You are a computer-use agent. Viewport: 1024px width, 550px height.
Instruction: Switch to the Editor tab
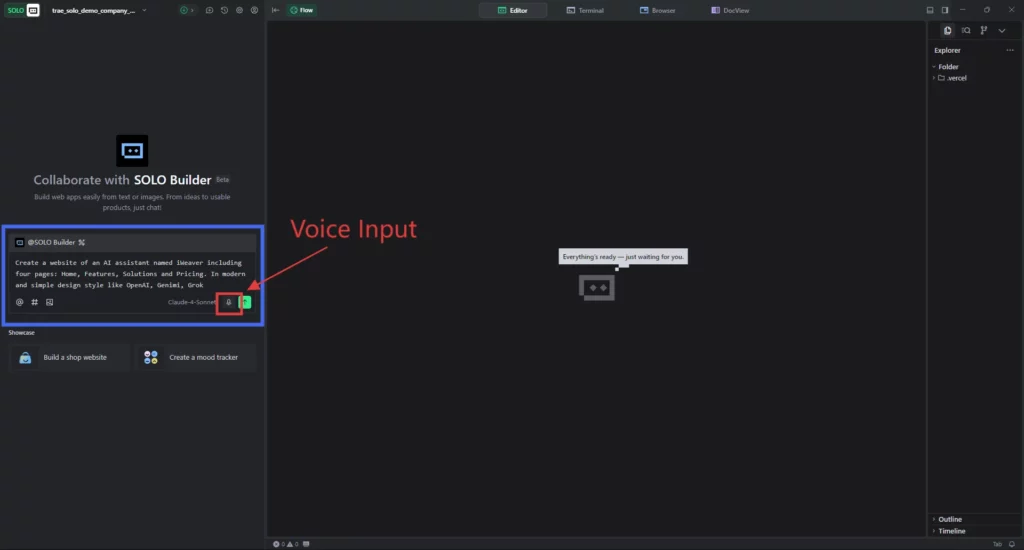point(513,10)
